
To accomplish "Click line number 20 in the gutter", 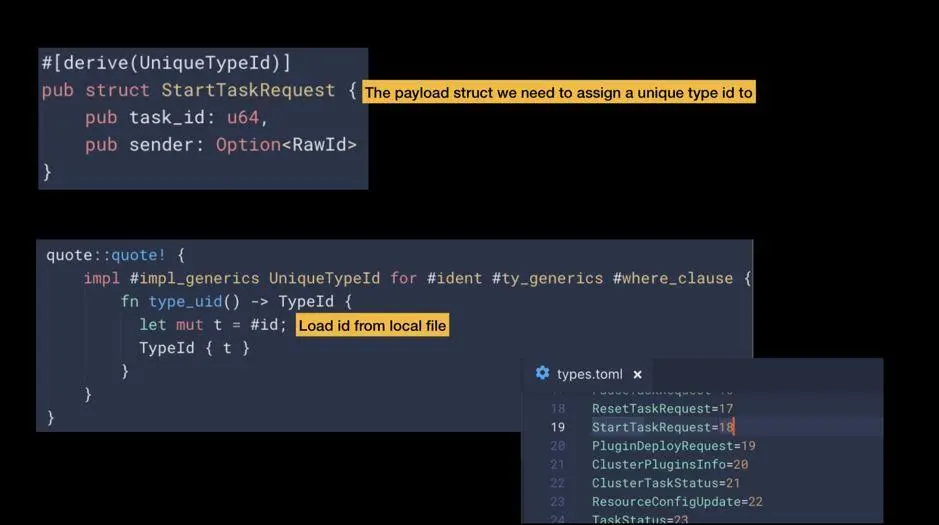I will [558, 446].
